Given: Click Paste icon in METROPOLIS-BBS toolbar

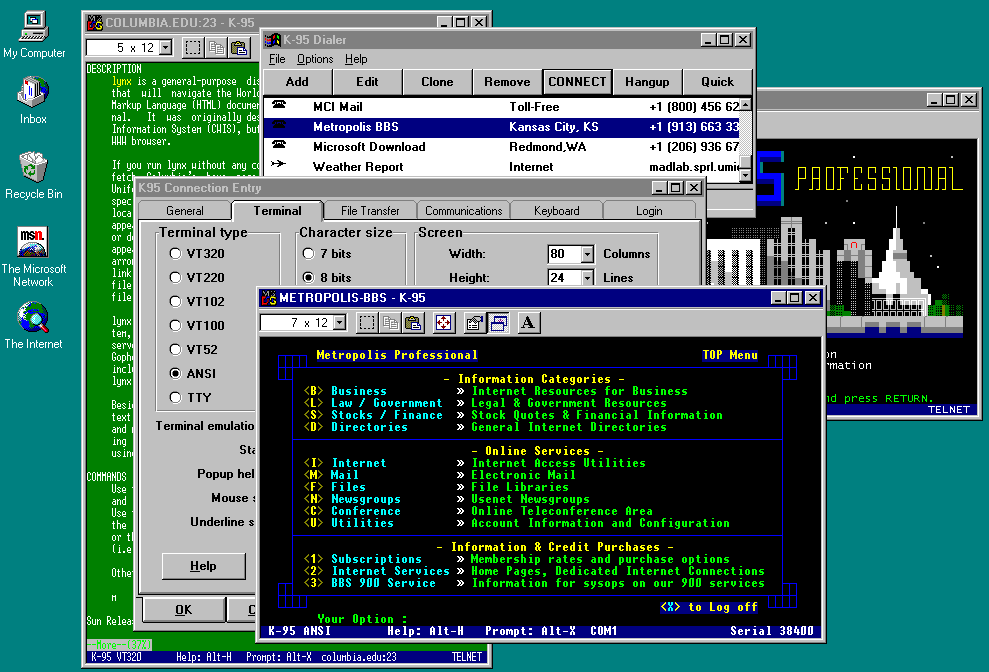Looking at the screenshot, I should (412, 322).
